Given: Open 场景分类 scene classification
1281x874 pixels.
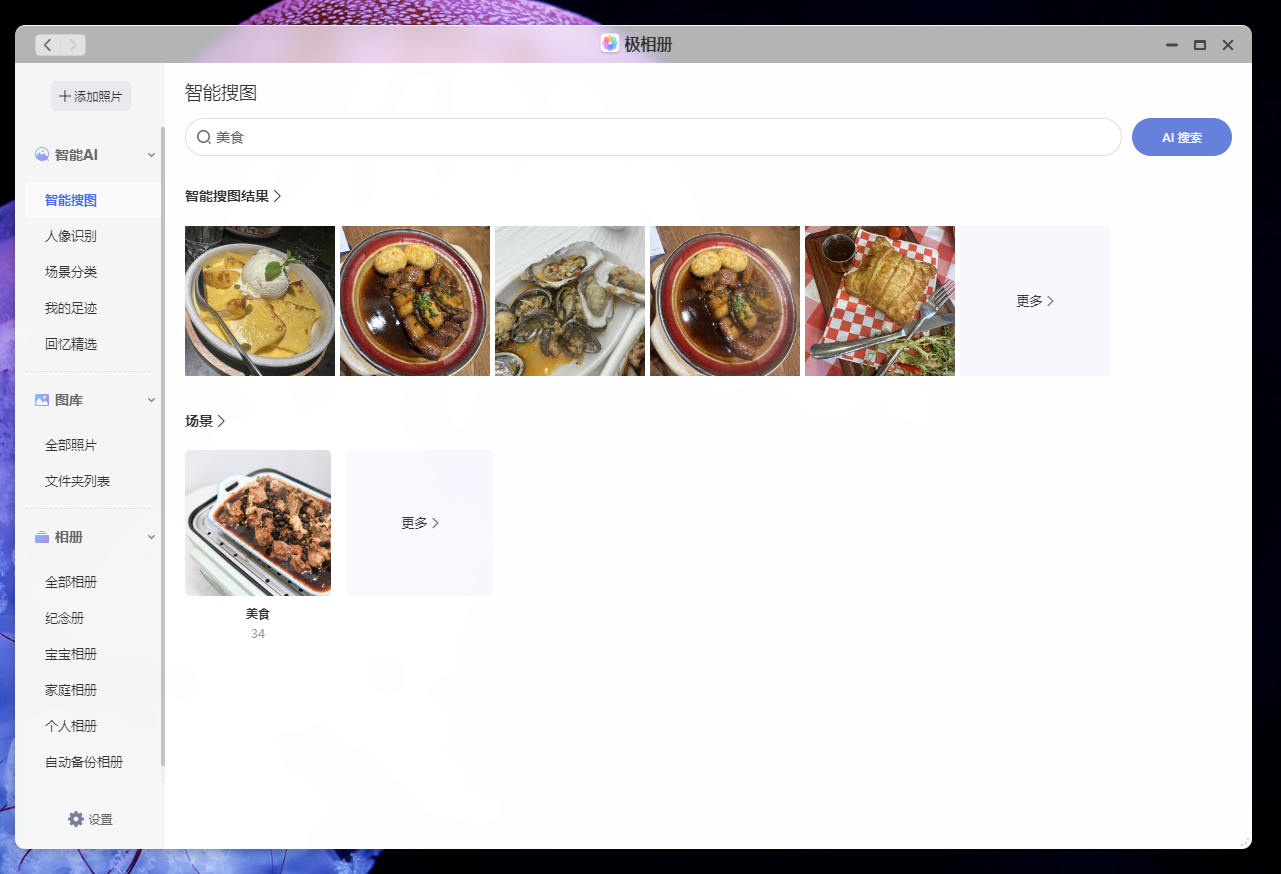Looking at the screenshot, I should click(x=70, y=271).
